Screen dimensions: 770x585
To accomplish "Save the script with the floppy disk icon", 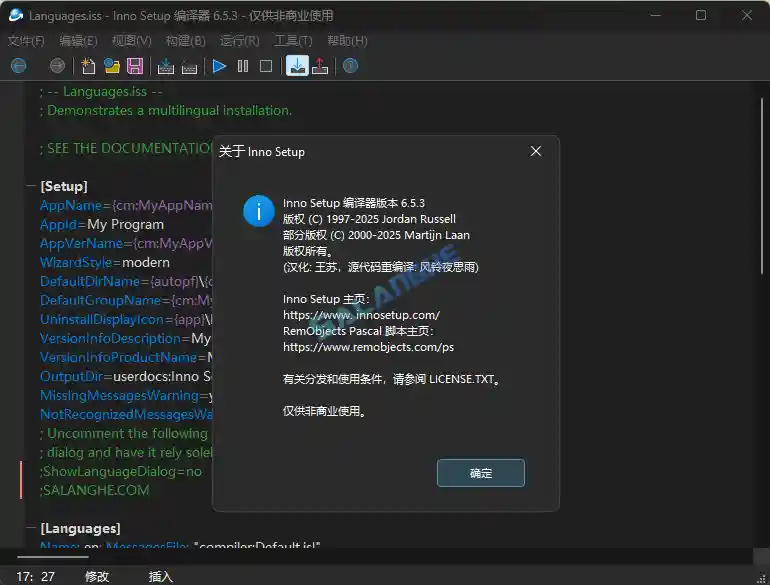I will 135,66.
